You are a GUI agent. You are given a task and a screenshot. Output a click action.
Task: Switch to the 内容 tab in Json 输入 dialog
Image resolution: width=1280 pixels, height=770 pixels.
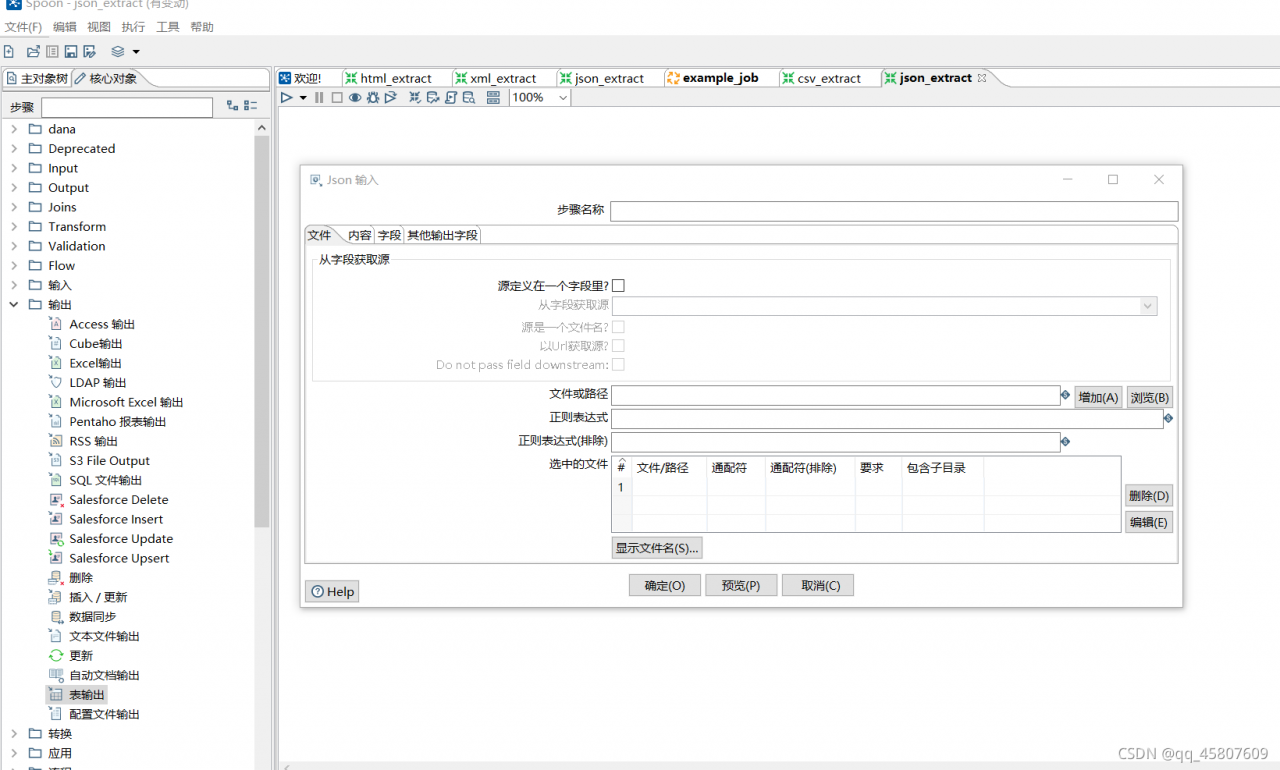point(360,235)
